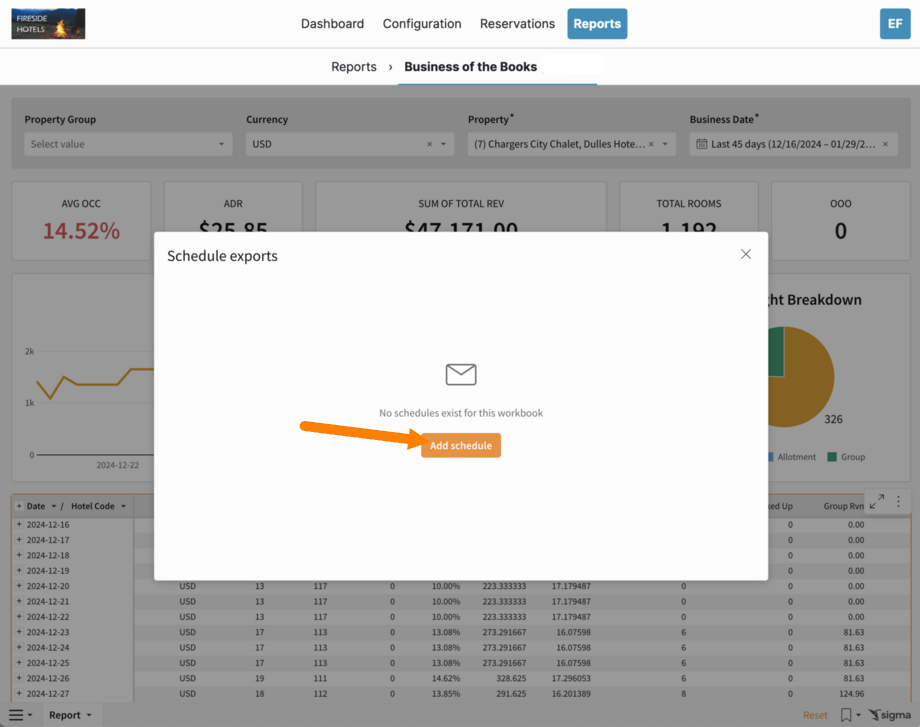Viewport: 920px width, 727px height.
Task: Expand the 2024-12-25 row
Action: pos(19,662)
